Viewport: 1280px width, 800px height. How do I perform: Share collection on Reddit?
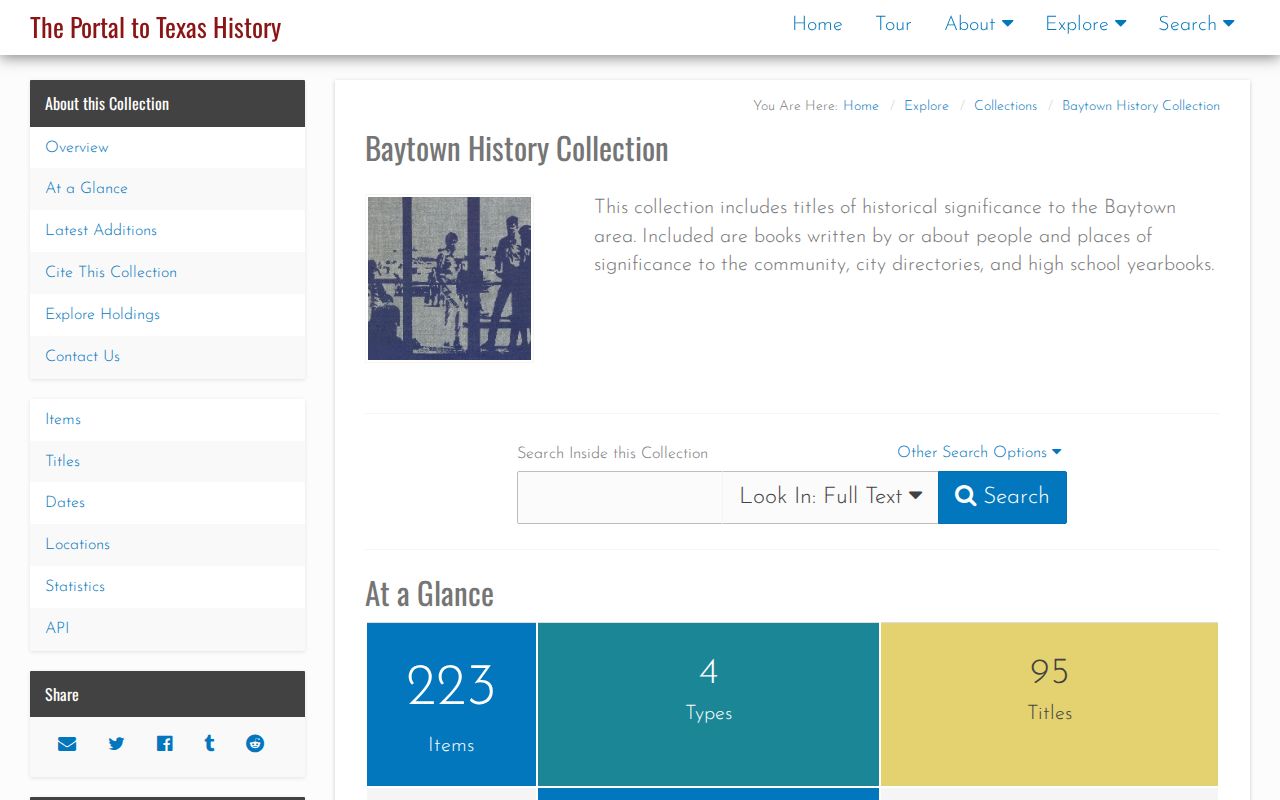[255, 744]
